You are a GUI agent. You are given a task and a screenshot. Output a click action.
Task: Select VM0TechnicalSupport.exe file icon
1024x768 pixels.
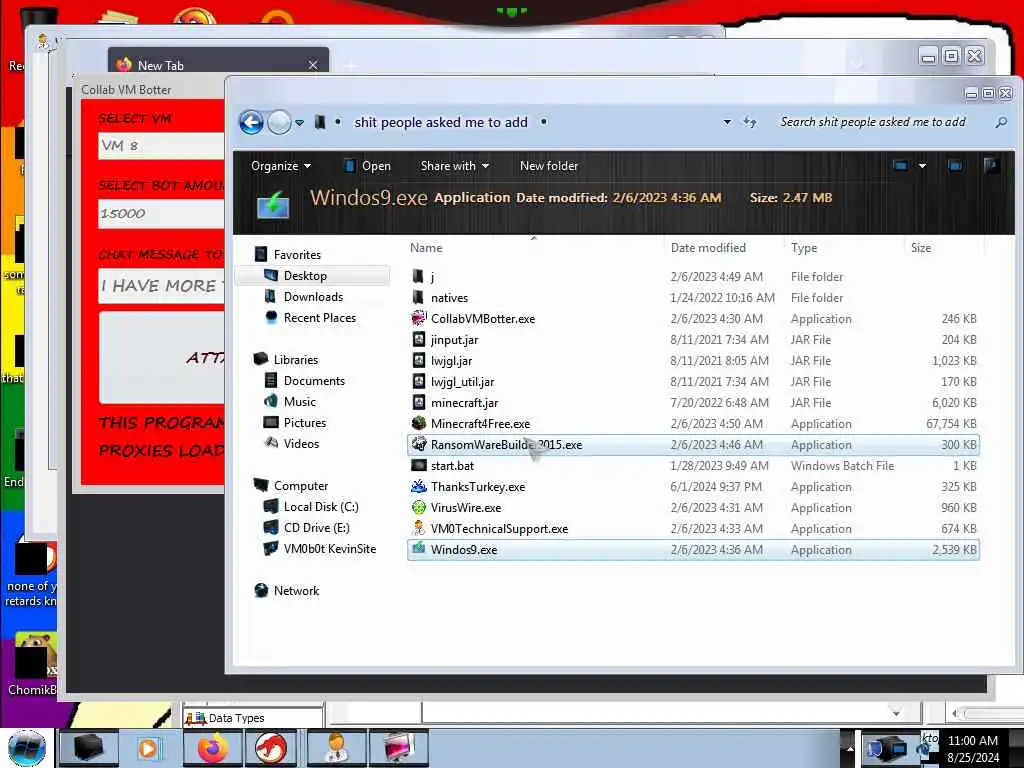418,528
